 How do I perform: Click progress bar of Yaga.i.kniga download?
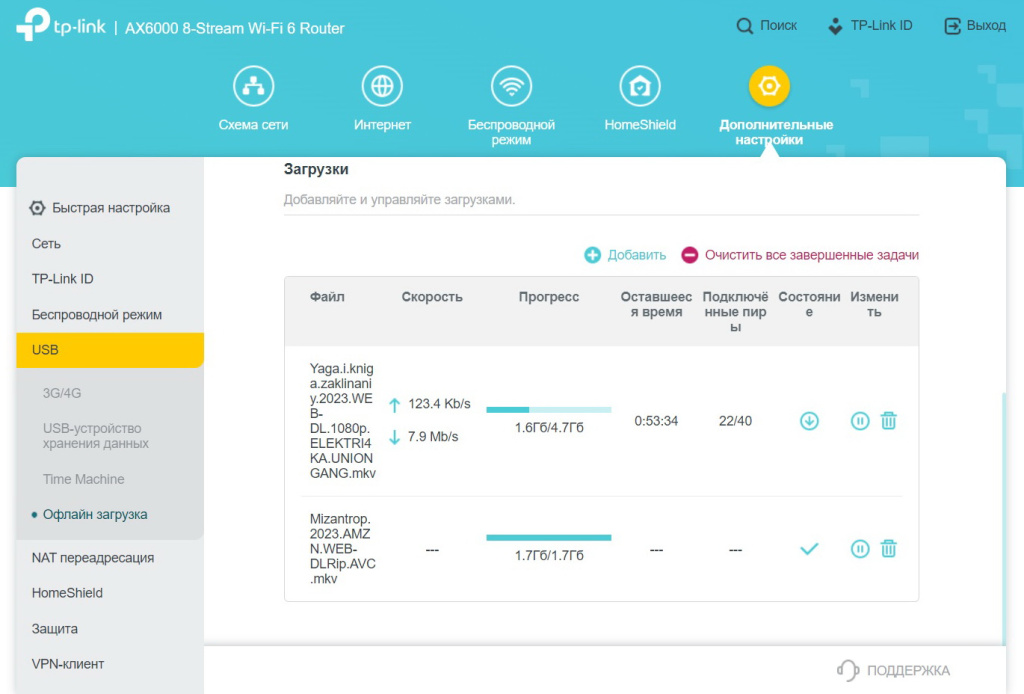pos(549,409)
